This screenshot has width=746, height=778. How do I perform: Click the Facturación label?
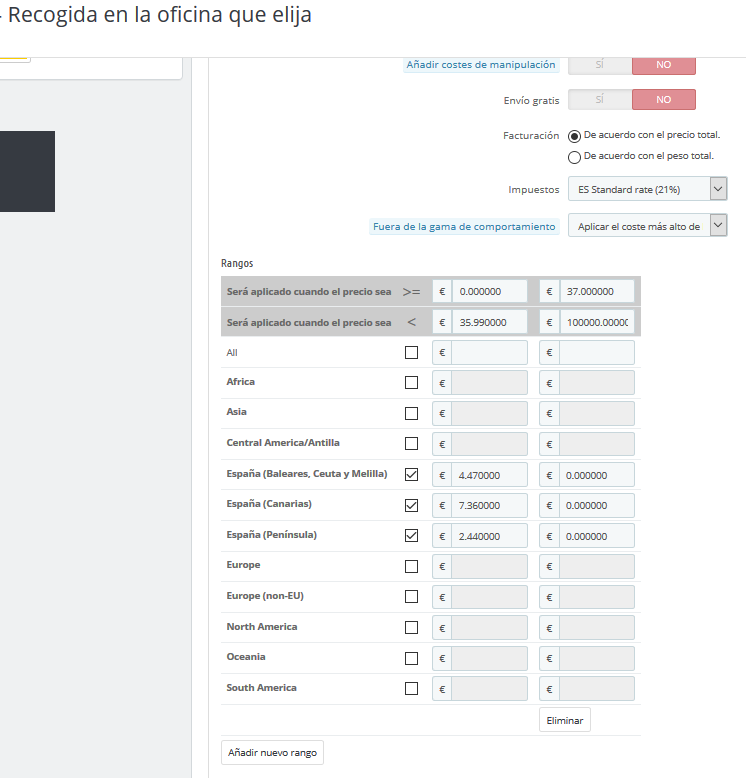tap(531, 135)
